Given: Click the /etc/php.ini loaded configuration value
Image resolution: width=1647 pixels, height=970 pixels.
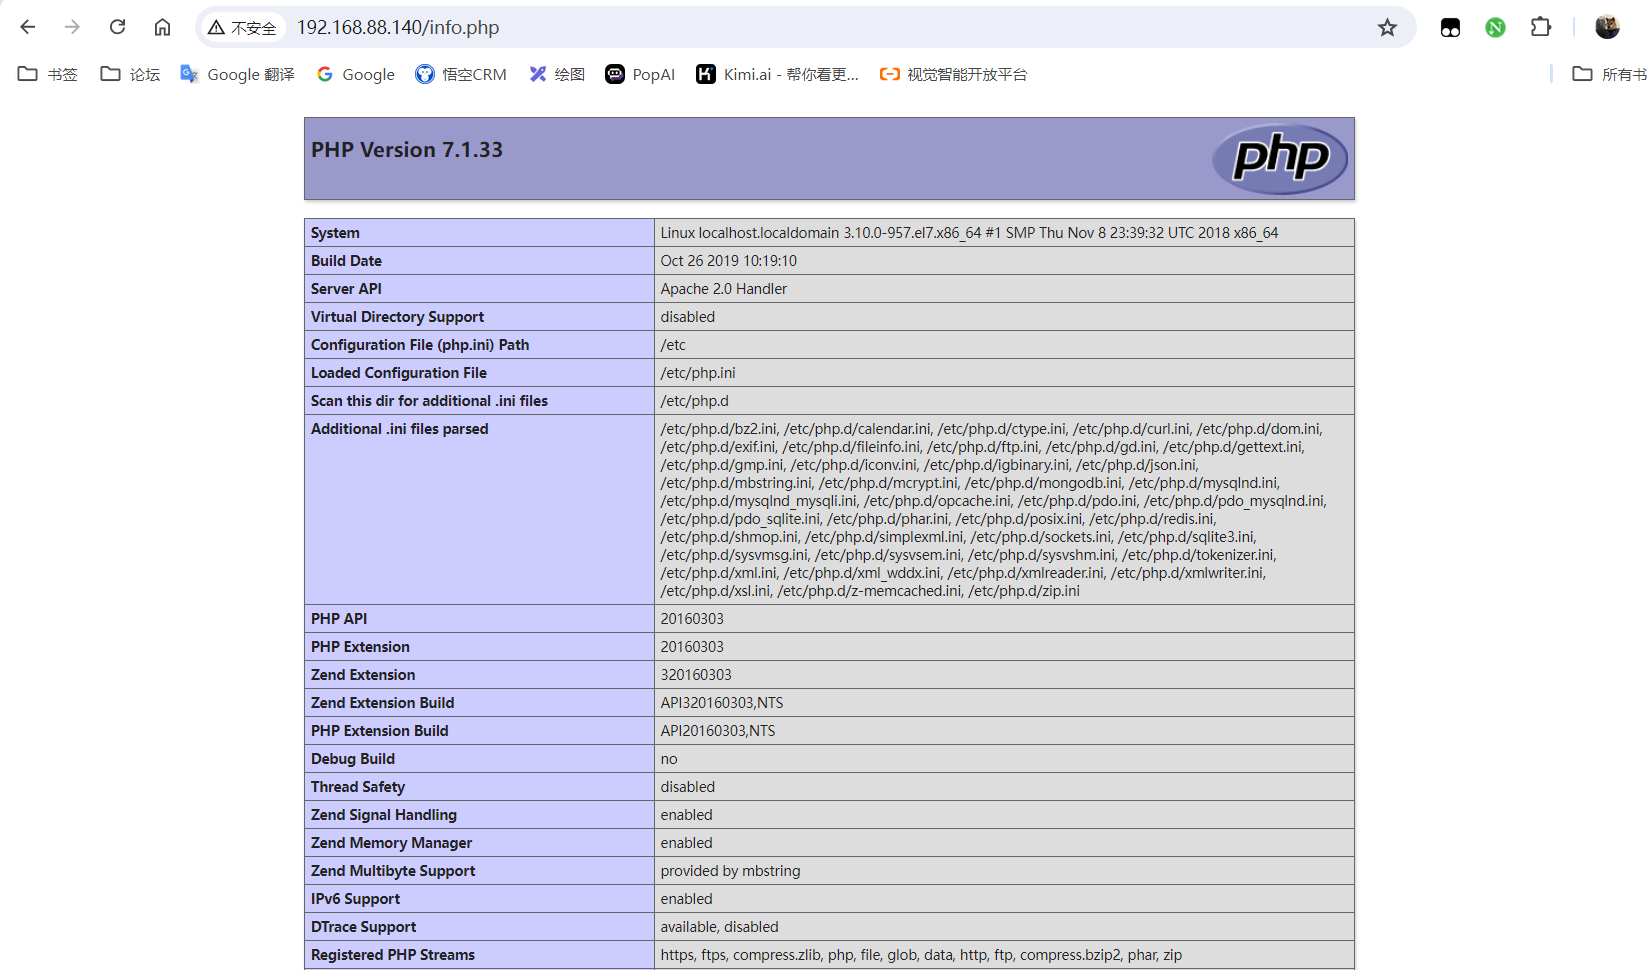Looking at the screenshot, I should (x=697, y=373).
